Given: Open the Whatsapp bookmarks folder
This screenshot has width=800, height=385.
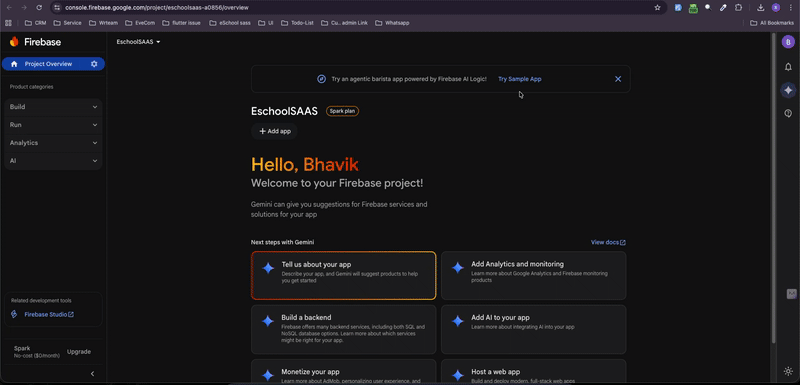Looking at the screenshot, I should click(392, 23).
